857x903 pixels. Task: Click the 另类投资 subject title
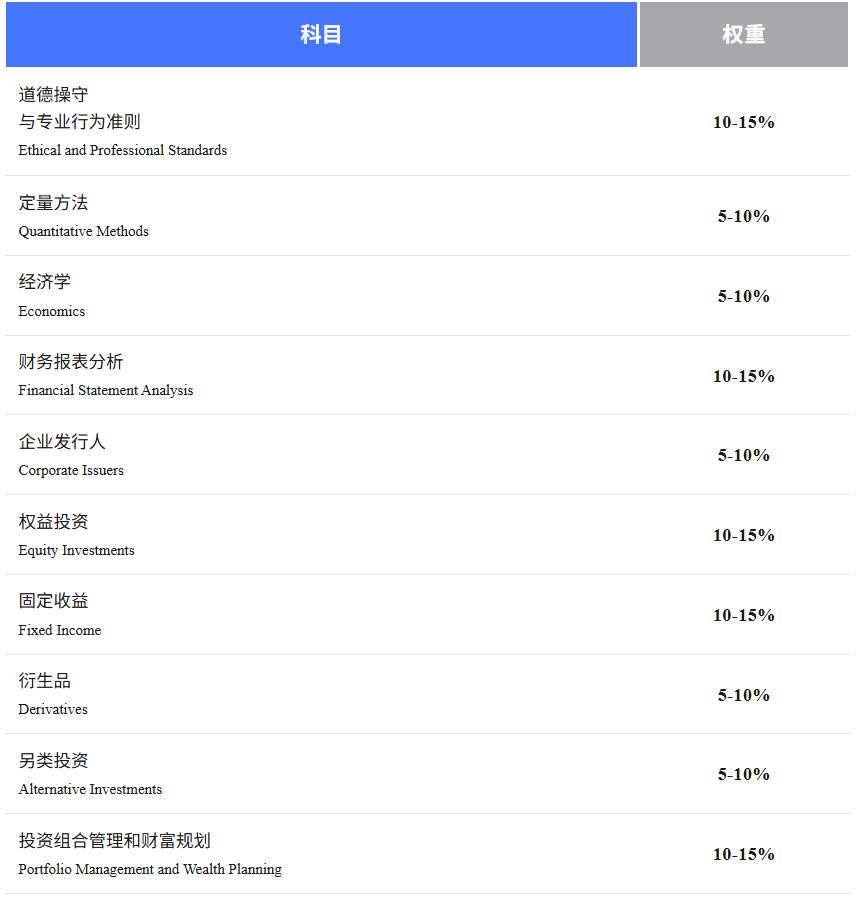coord(53,761)
